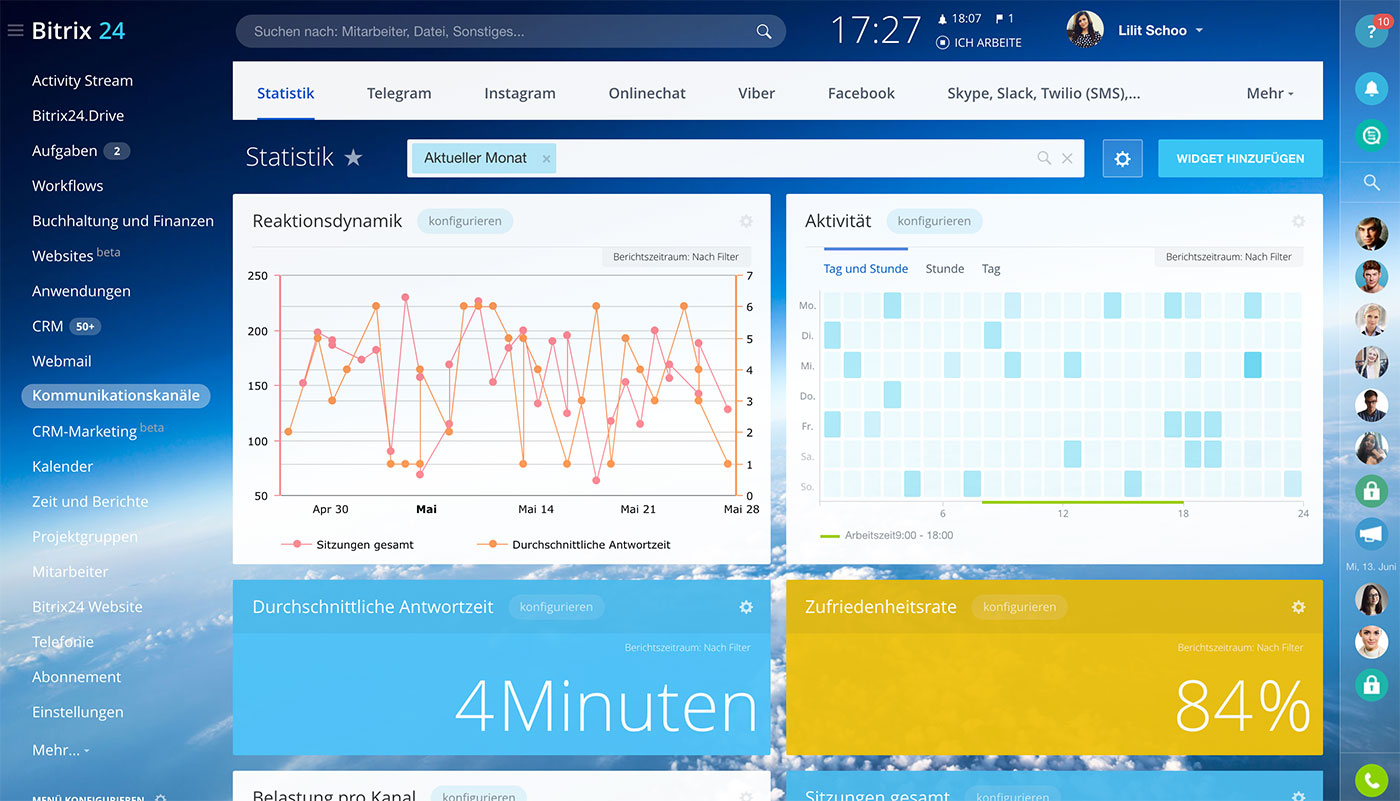
Task: Switch to the Telegram tab
Action: tap(399, 93)
